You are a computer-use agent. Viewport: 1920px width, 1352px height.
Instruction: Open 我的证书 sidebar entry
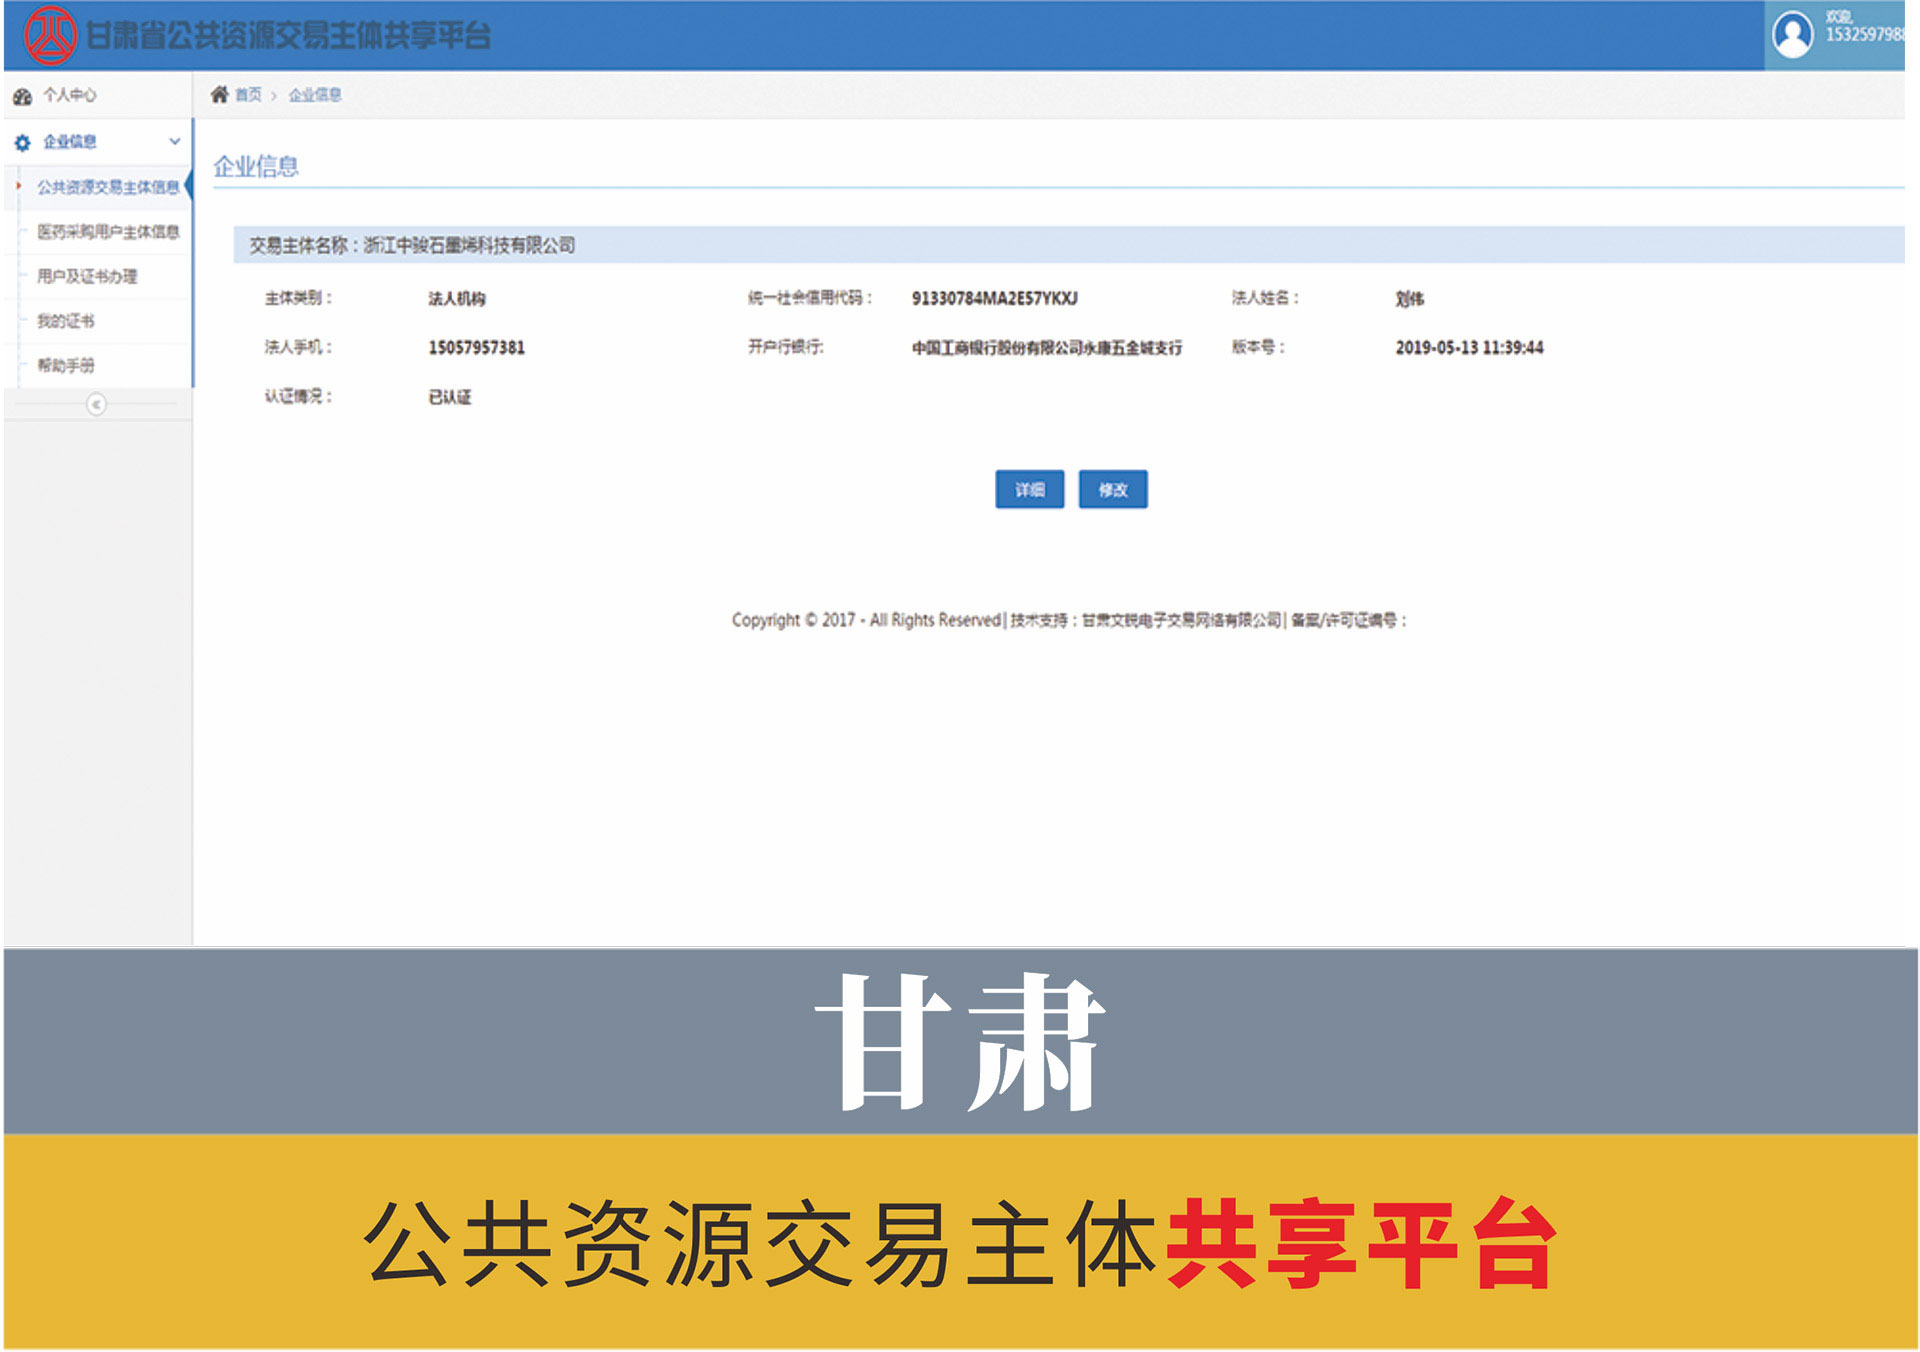coord(66,321)
